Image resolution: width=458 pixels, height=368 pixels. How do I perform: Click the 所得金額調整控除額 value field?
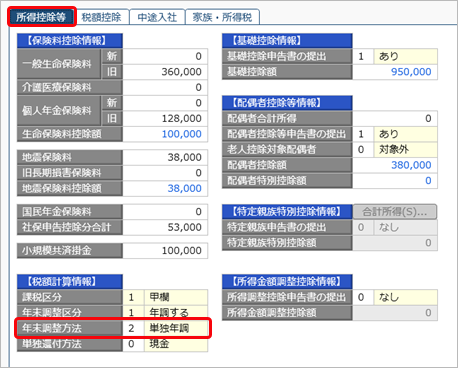(x=395, y=313)
